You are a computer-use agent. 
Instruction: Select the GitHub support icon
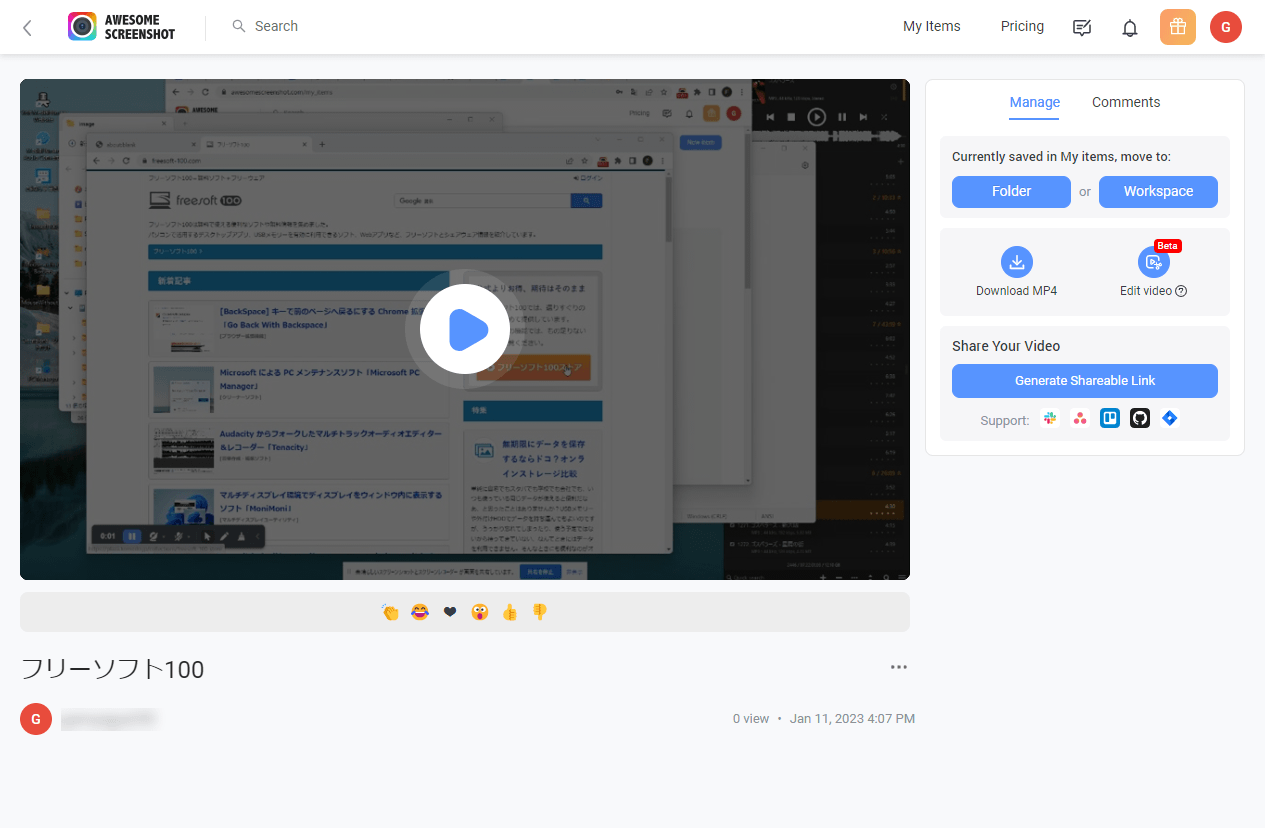point(1140,419)
